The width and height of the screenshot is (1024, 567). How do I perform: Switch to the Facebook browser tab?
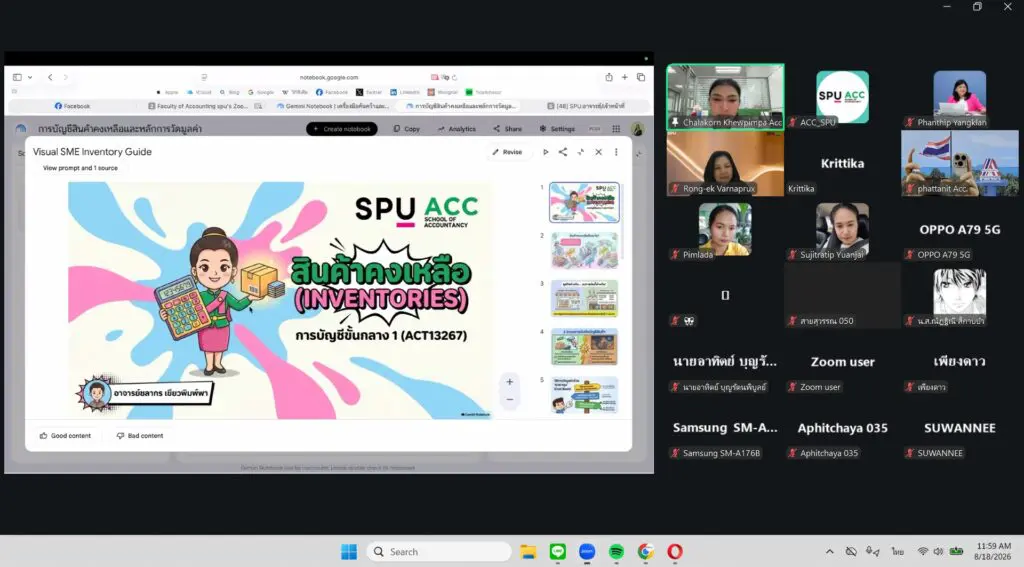tap(72, 106)
